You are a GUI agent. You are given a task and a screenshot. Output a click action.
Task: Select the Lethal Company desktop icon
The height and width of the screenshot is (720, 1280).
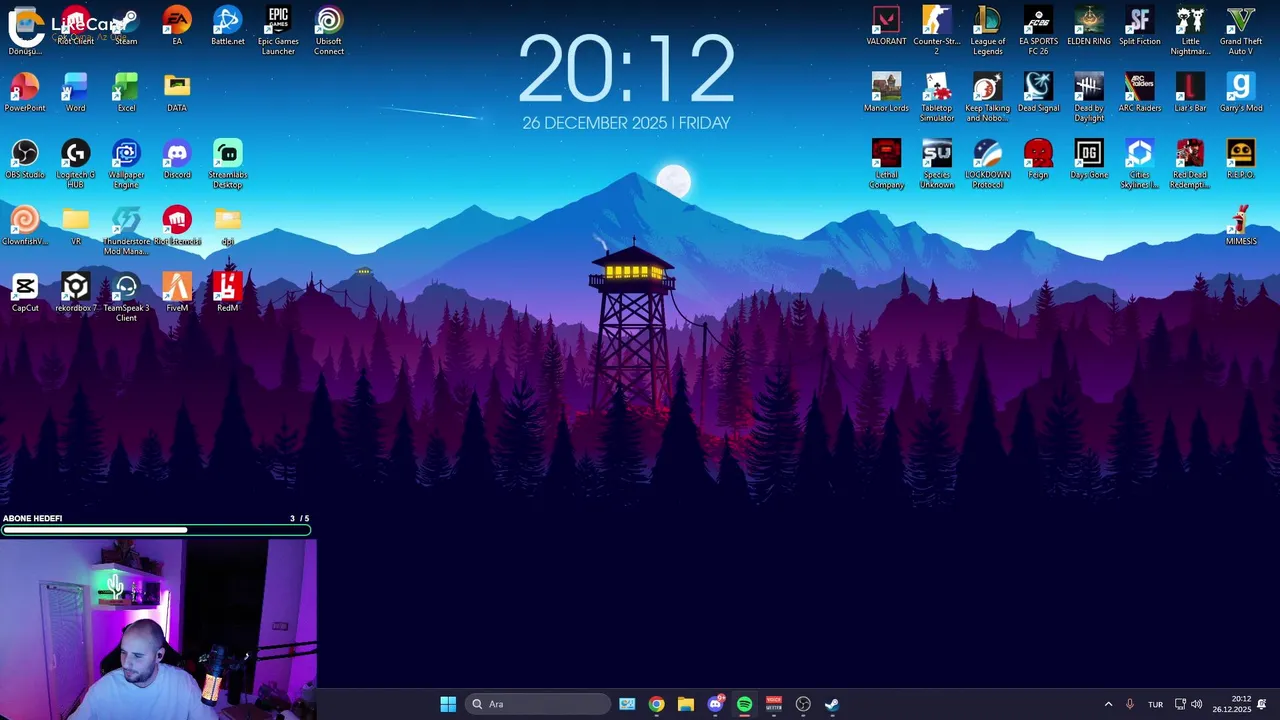coord(886,164)
